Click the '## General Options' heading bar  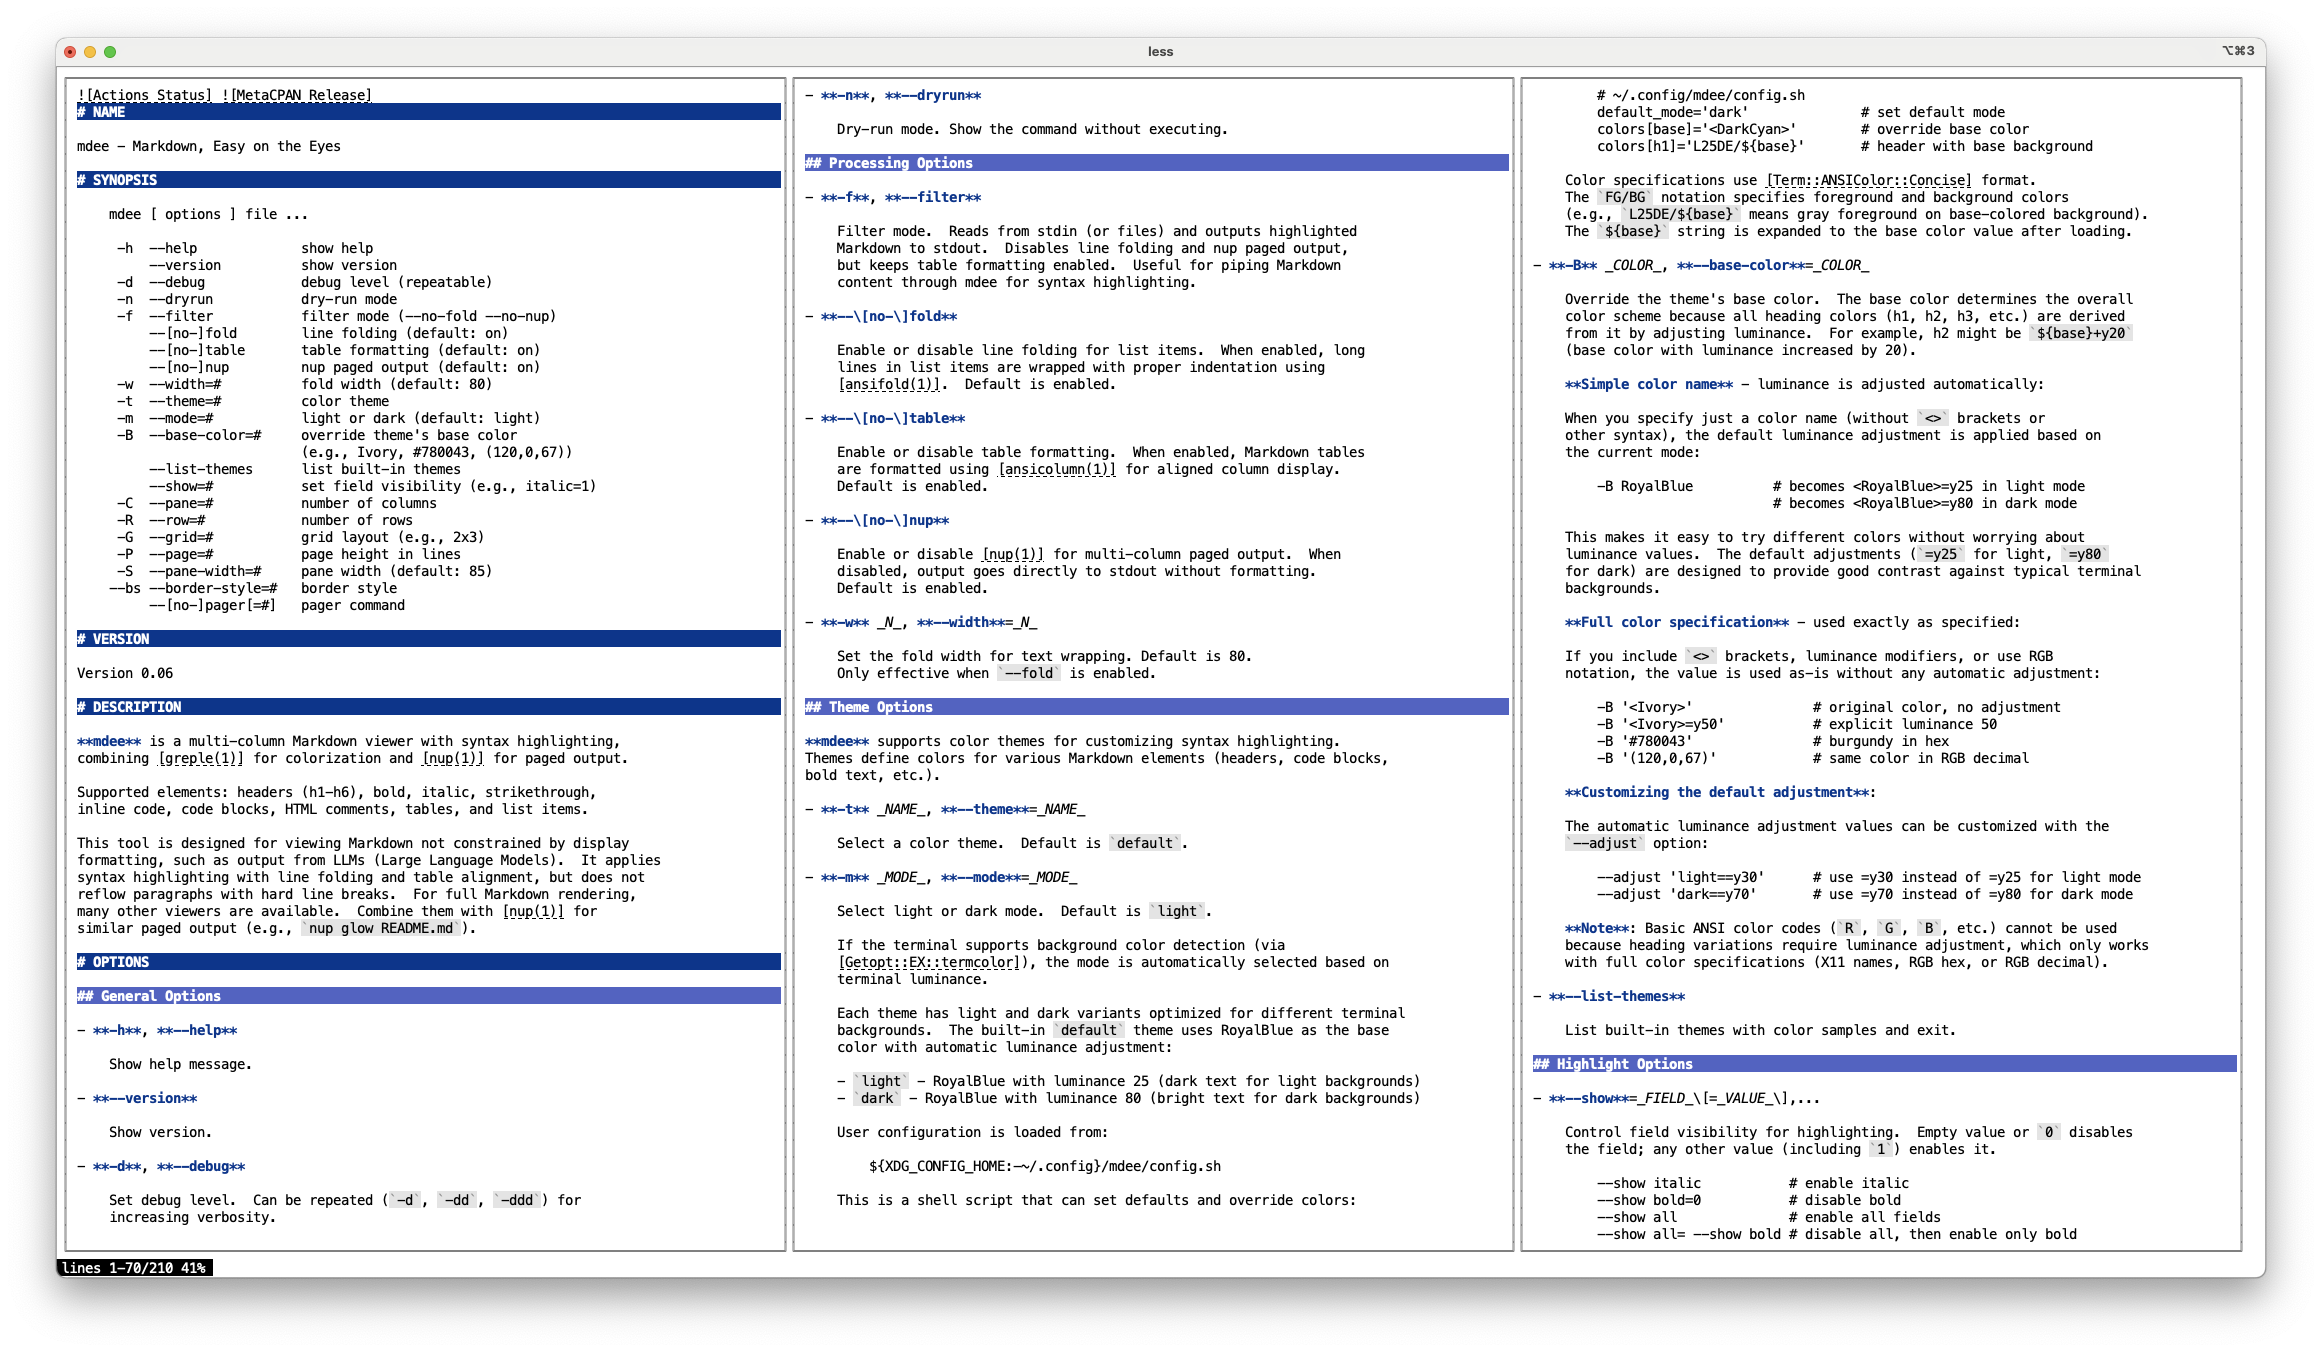coord(149,996)
